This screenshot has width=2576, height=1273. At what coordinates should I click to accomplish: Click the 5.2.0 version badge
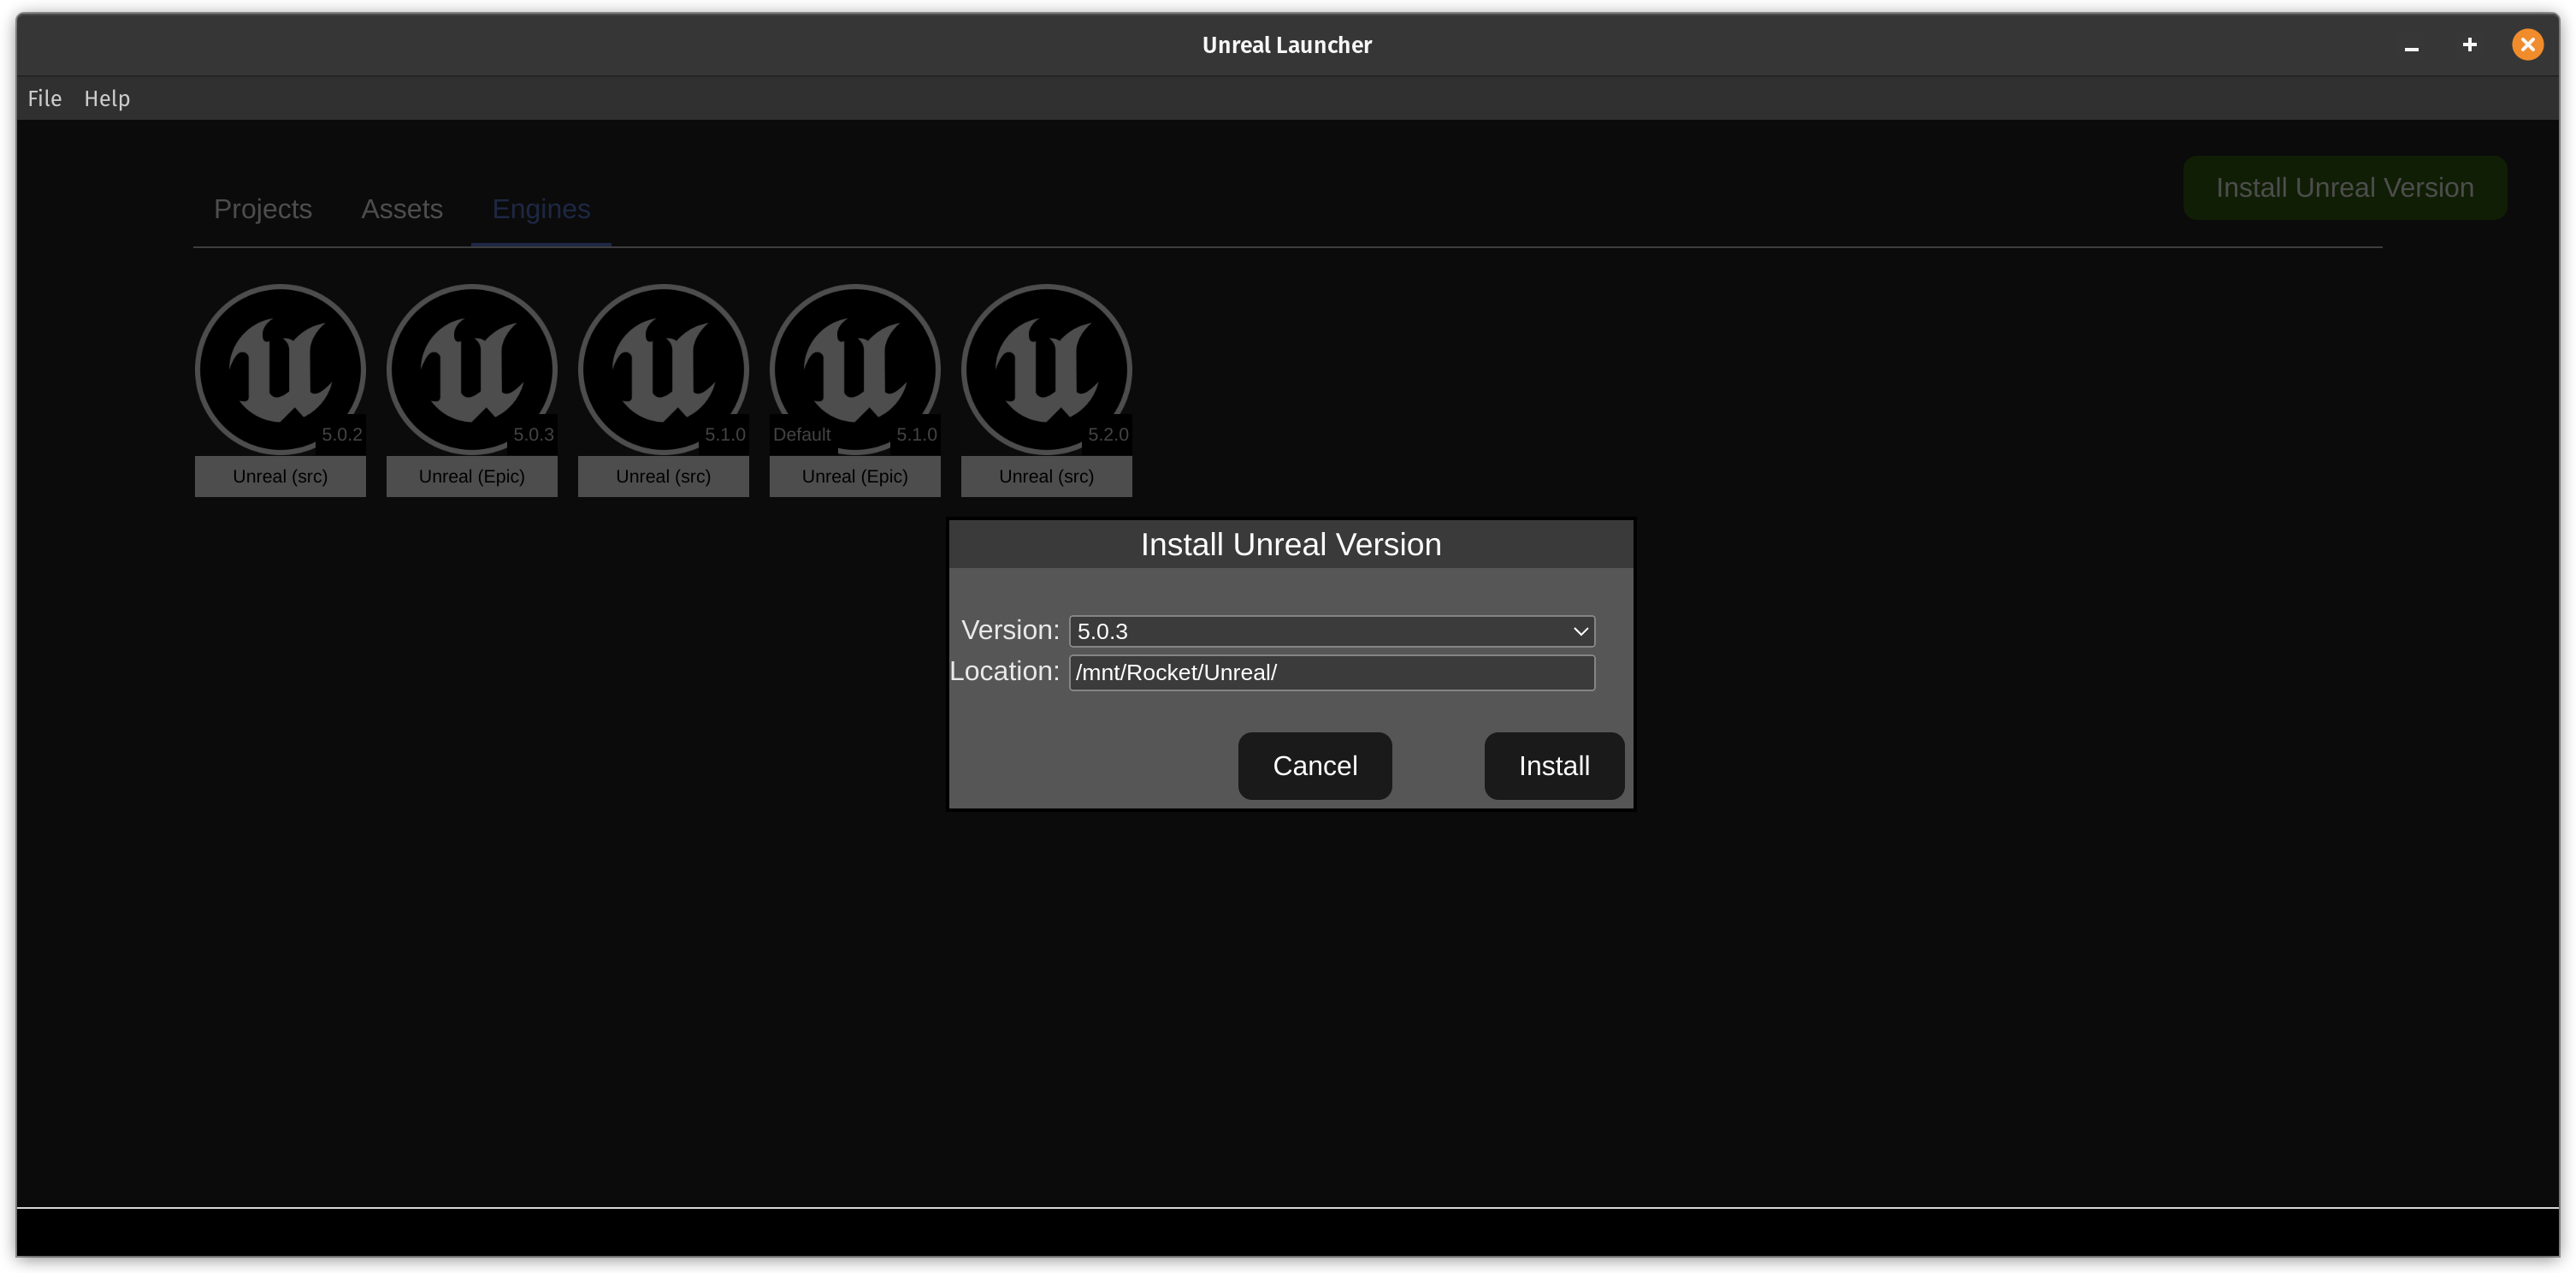pyautogui.click(x=1108, y=434)
